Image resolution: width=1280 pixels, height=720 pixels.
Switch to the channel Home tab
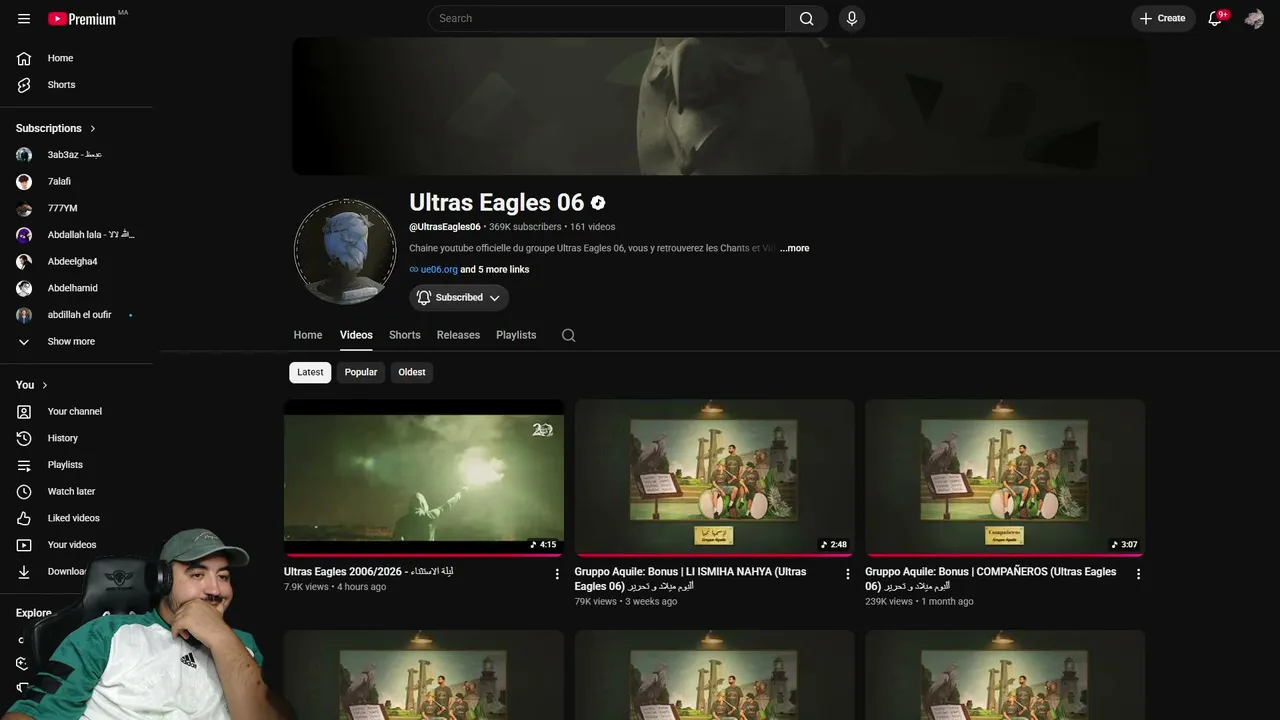(x=308, y=335)
